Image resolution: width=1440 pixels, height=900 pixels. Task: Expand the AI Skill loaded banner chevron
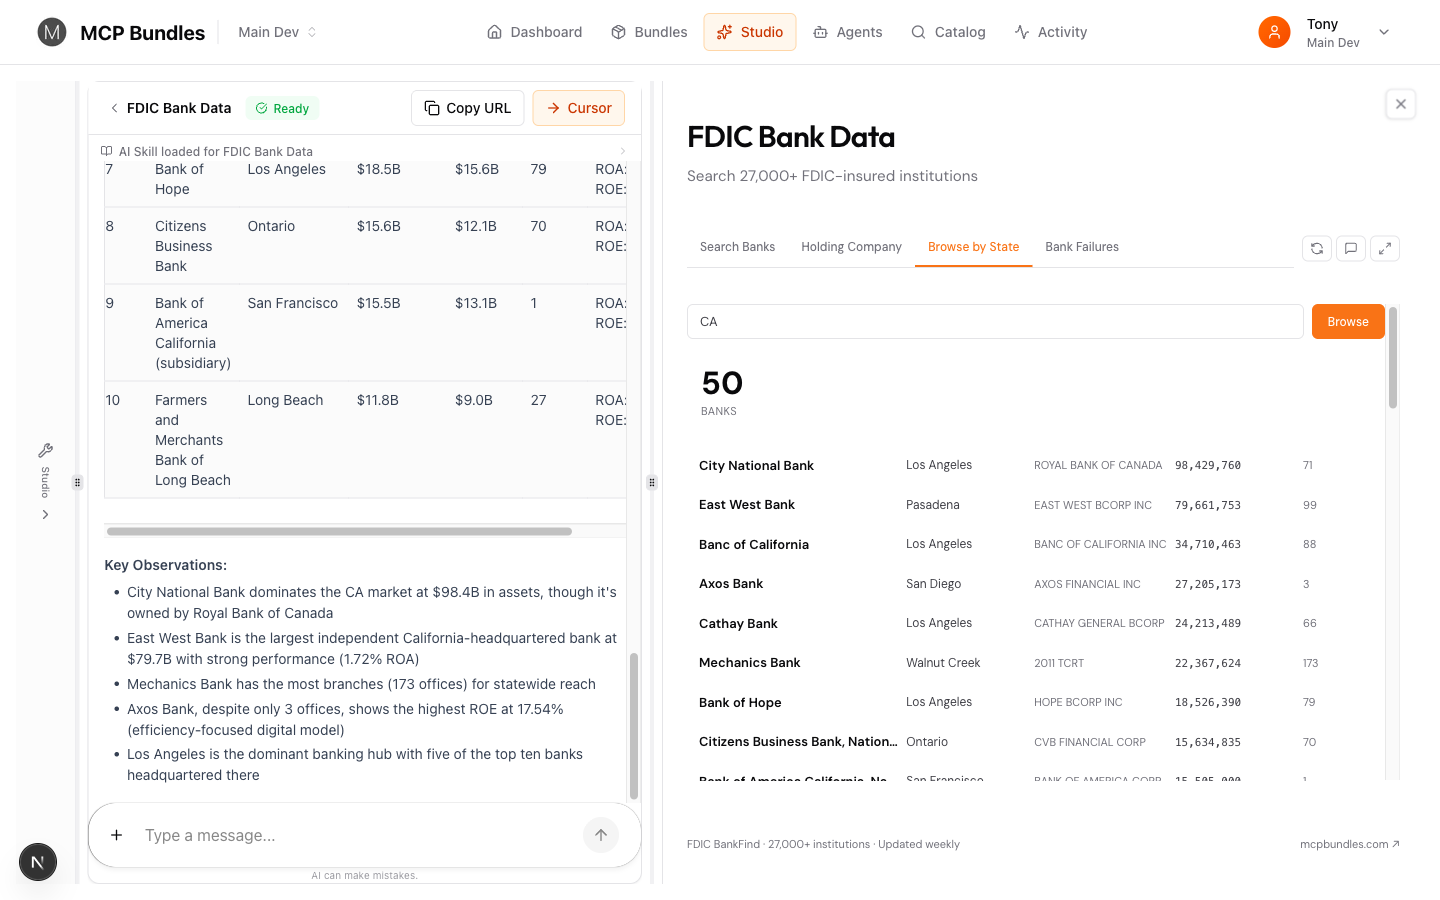622,151
